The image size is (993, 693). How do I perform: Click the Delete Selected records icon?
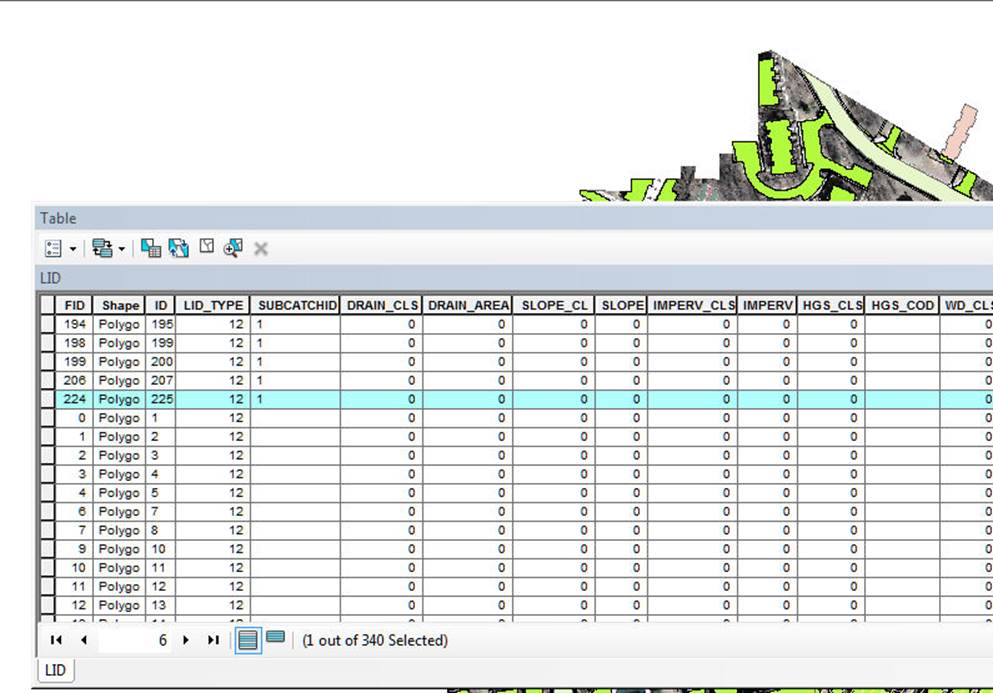point(259,248)
